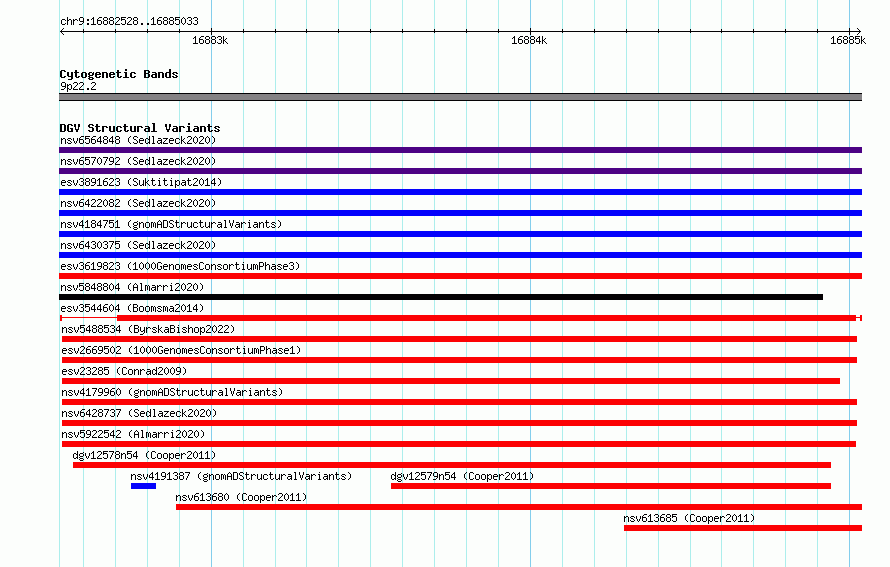
Task: Click the red esv2669502 variant bar
Action: (459, 360)
